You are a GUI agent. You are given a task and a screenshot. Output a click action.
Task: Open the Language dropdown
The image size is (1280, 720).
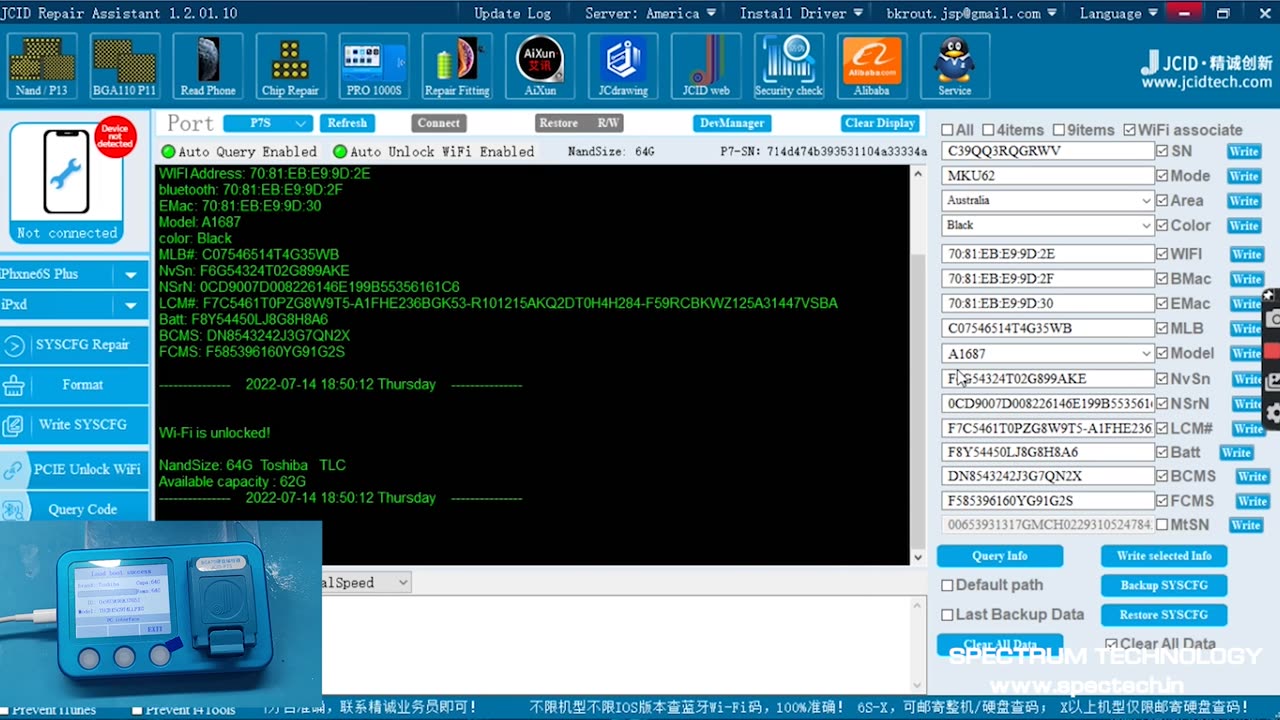click(1119, 13)
